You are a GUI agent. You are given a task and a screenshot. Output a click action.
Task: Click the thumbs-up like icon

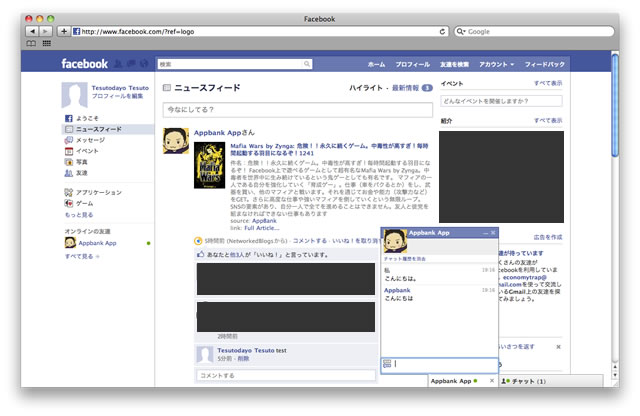pos(200,254)
